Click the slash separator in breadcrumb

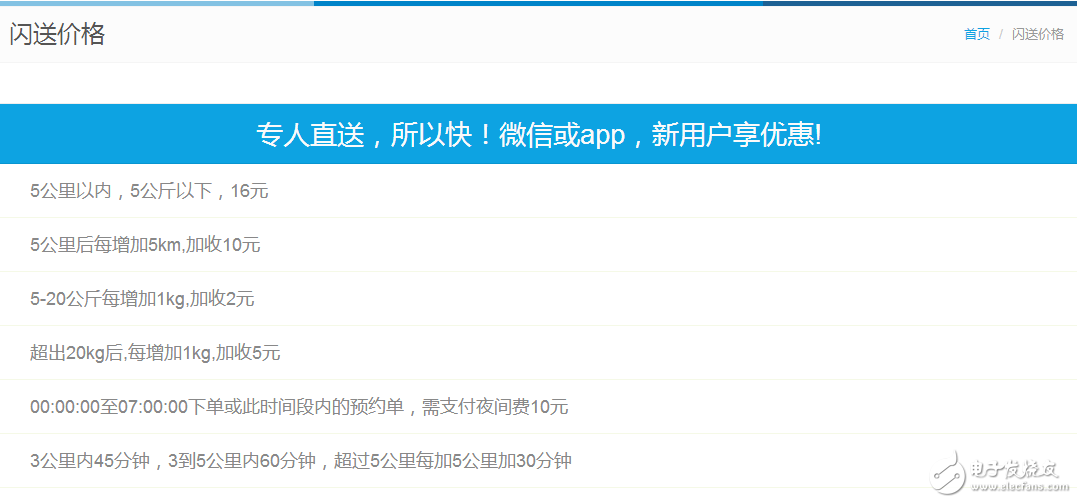1001,34
